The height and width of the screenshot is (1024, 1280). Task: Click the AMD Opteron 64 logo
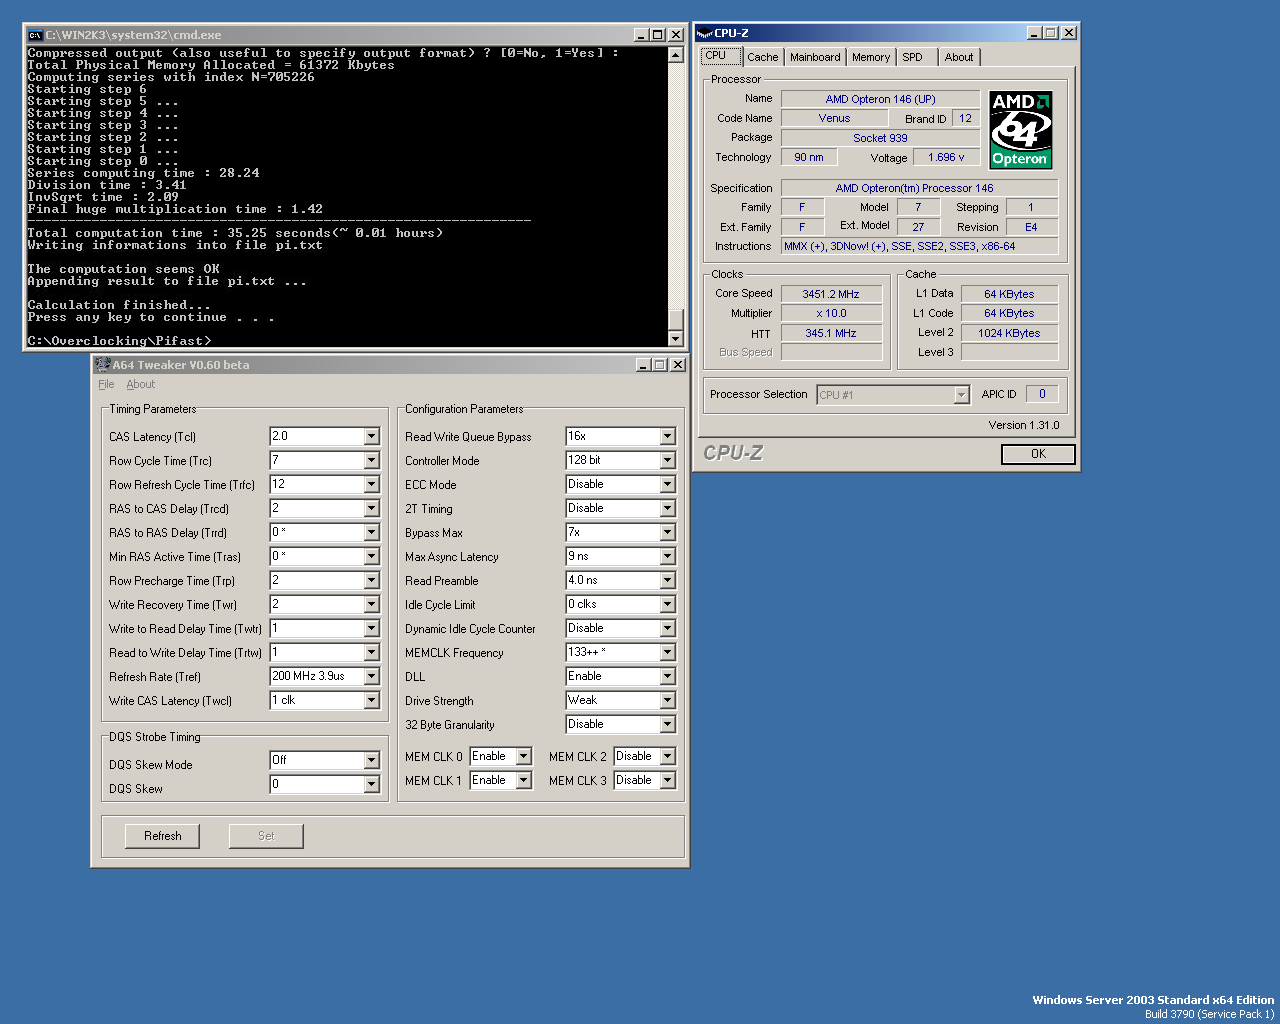point(1020,130)
